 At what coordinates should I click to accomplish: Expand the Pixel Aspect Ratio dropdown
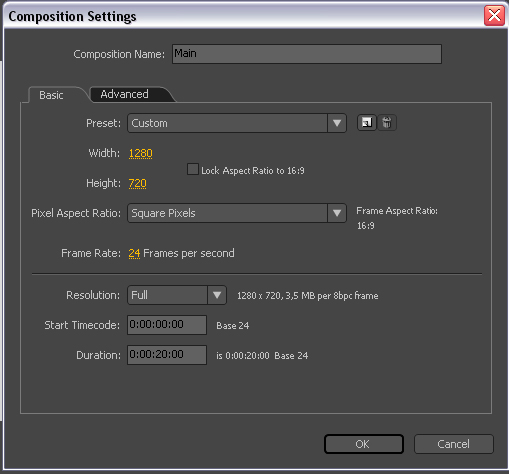(x=337, y=213)
